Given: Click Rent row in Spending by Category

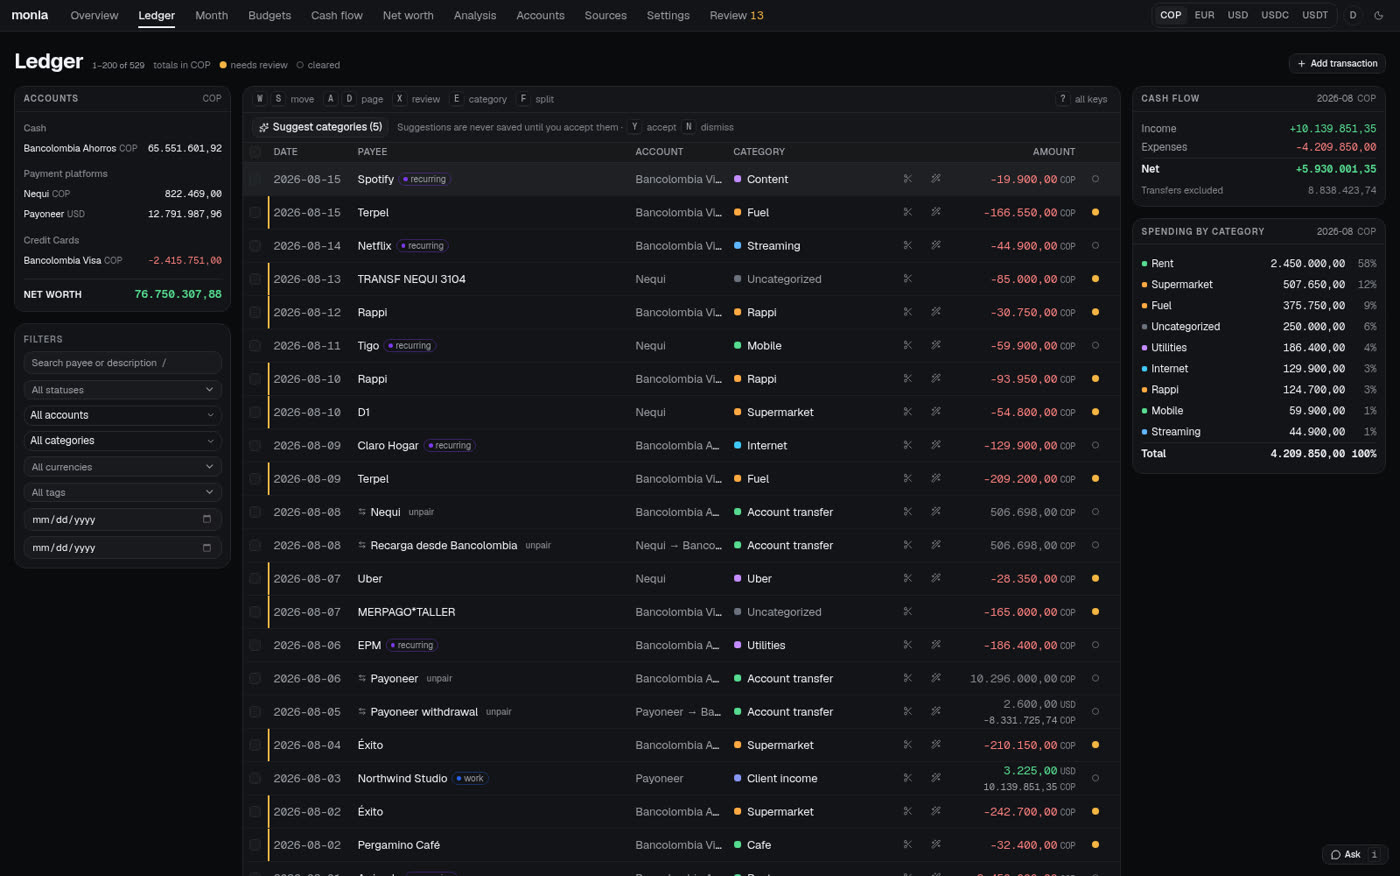Looking at the screenshot, I should [1258, 264].
